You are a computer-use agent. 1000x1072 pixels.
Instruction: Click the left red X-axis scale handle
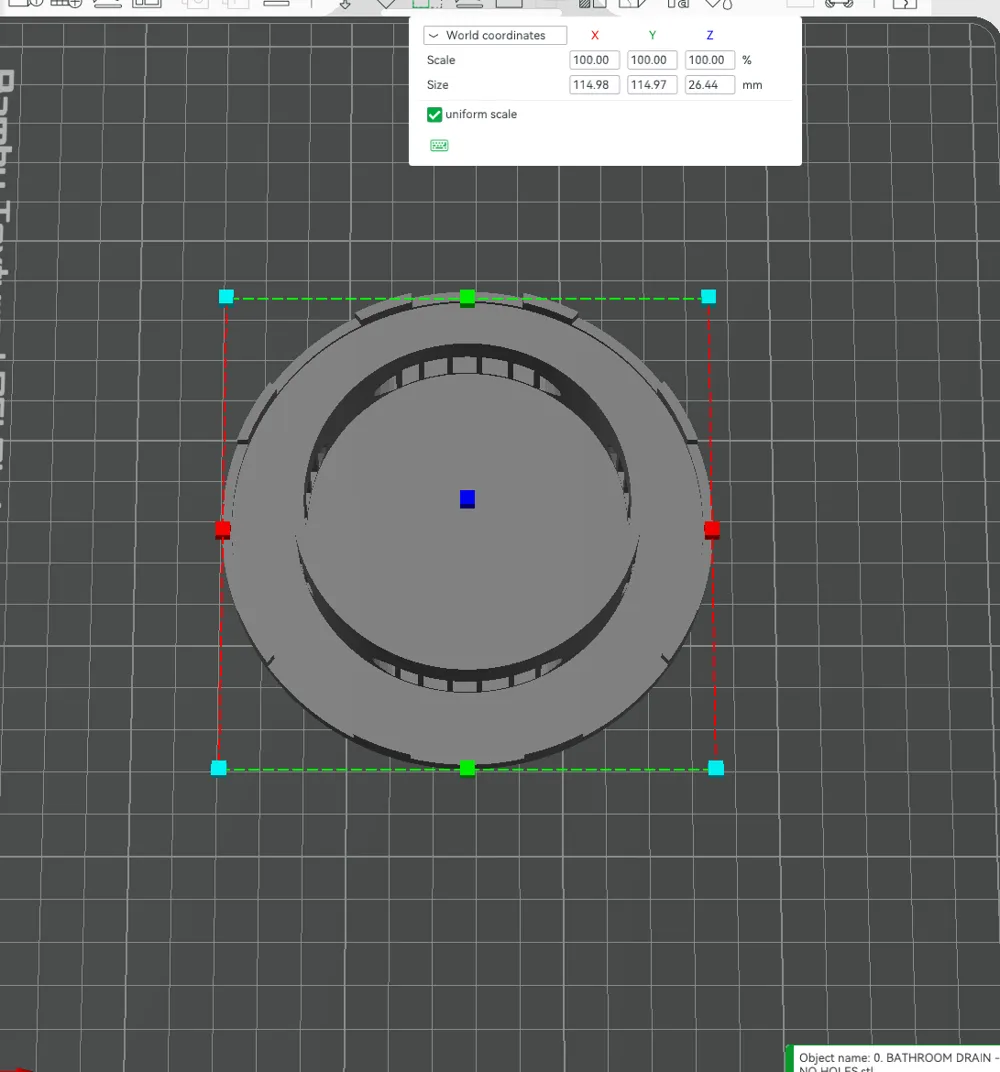point(223,530)
